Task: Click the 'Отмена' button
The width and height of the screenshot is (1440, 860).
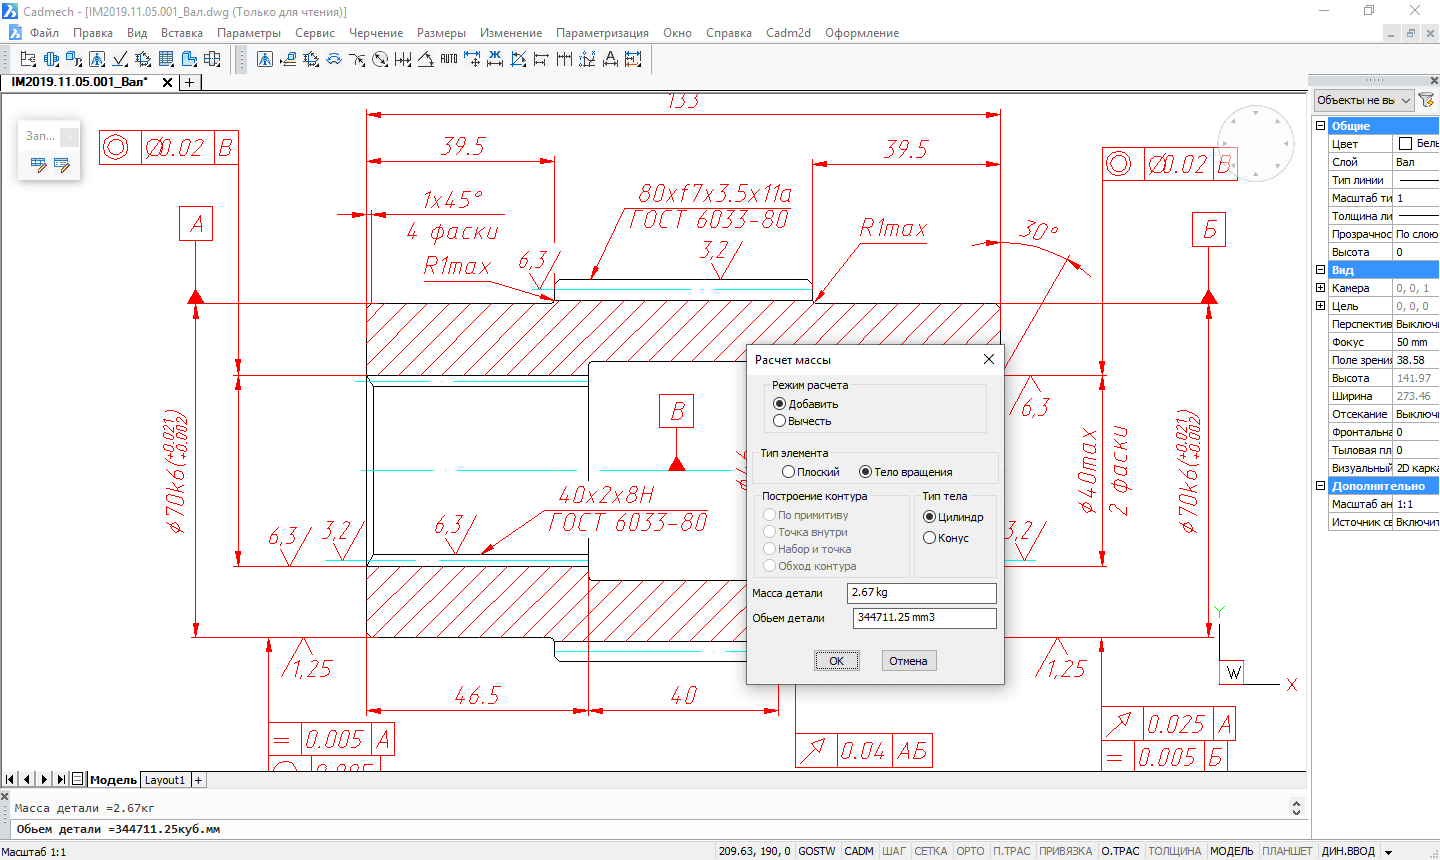Action: 908,661
